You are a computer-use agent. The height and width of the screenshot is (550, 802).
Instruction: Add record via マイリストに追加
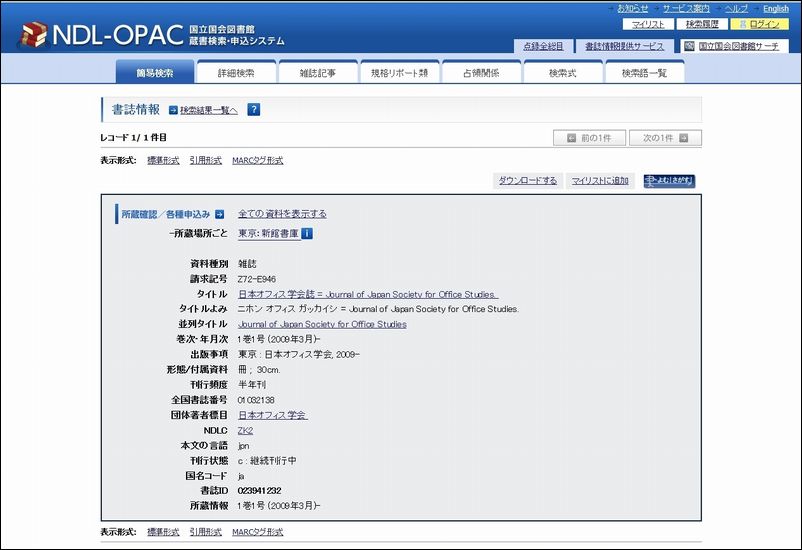point(600,181)
